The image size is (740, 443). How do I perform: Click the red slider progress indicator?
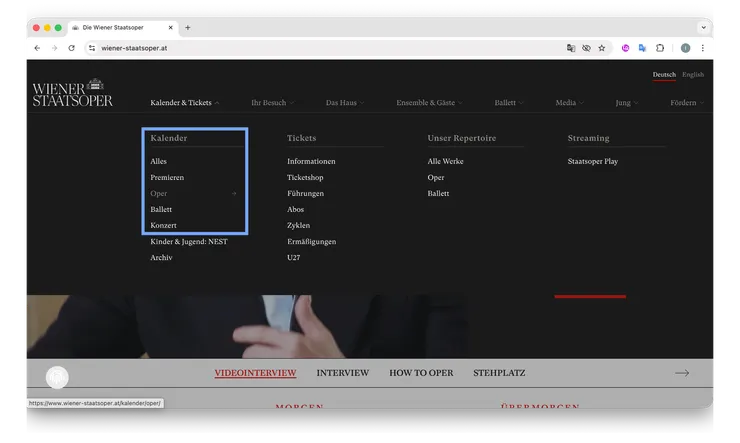(590, 297)
